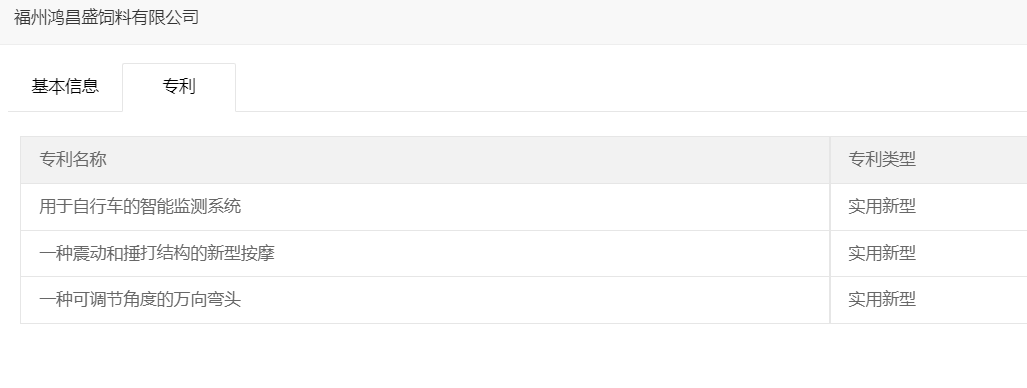Click 实用新型 in the massage patent row

[x=882, y=253]
